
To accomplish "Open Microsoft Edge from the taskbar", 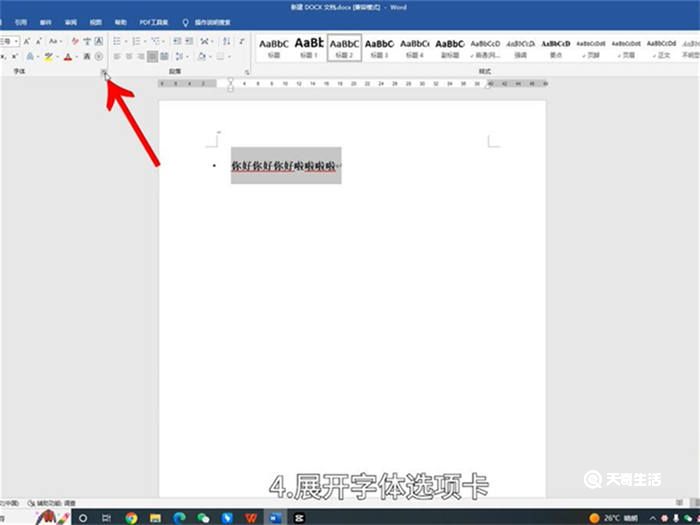I will click(179, 518).
